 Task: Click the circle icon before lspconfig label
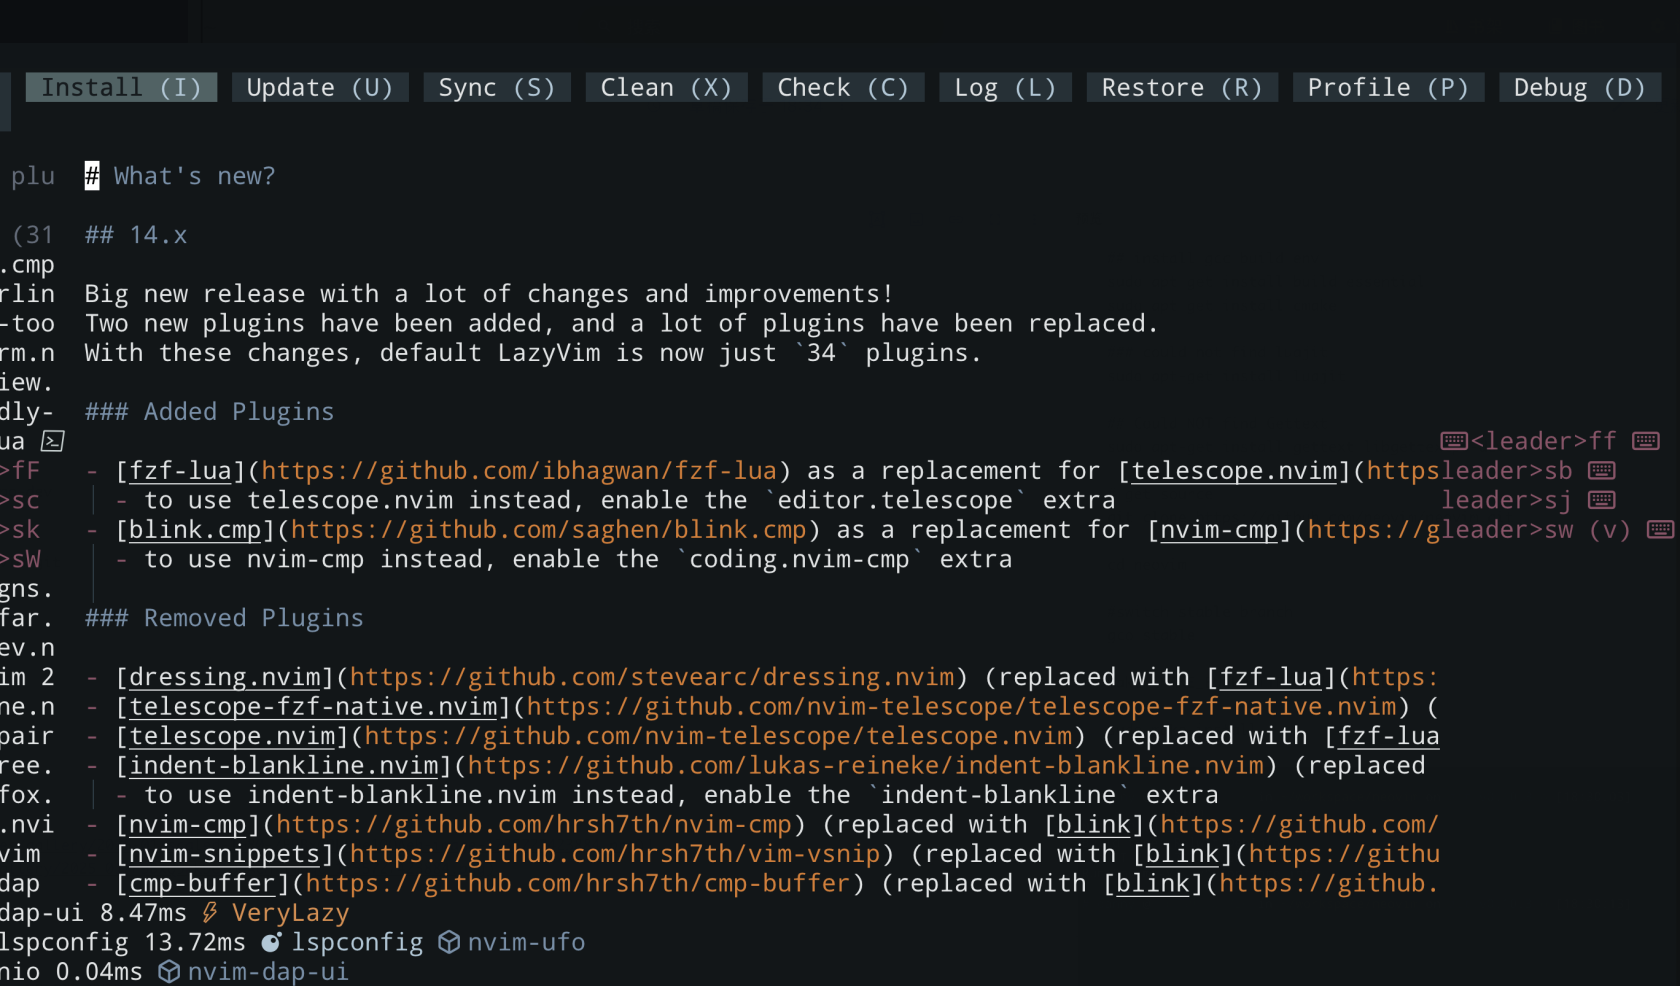[x=271, y=942]
